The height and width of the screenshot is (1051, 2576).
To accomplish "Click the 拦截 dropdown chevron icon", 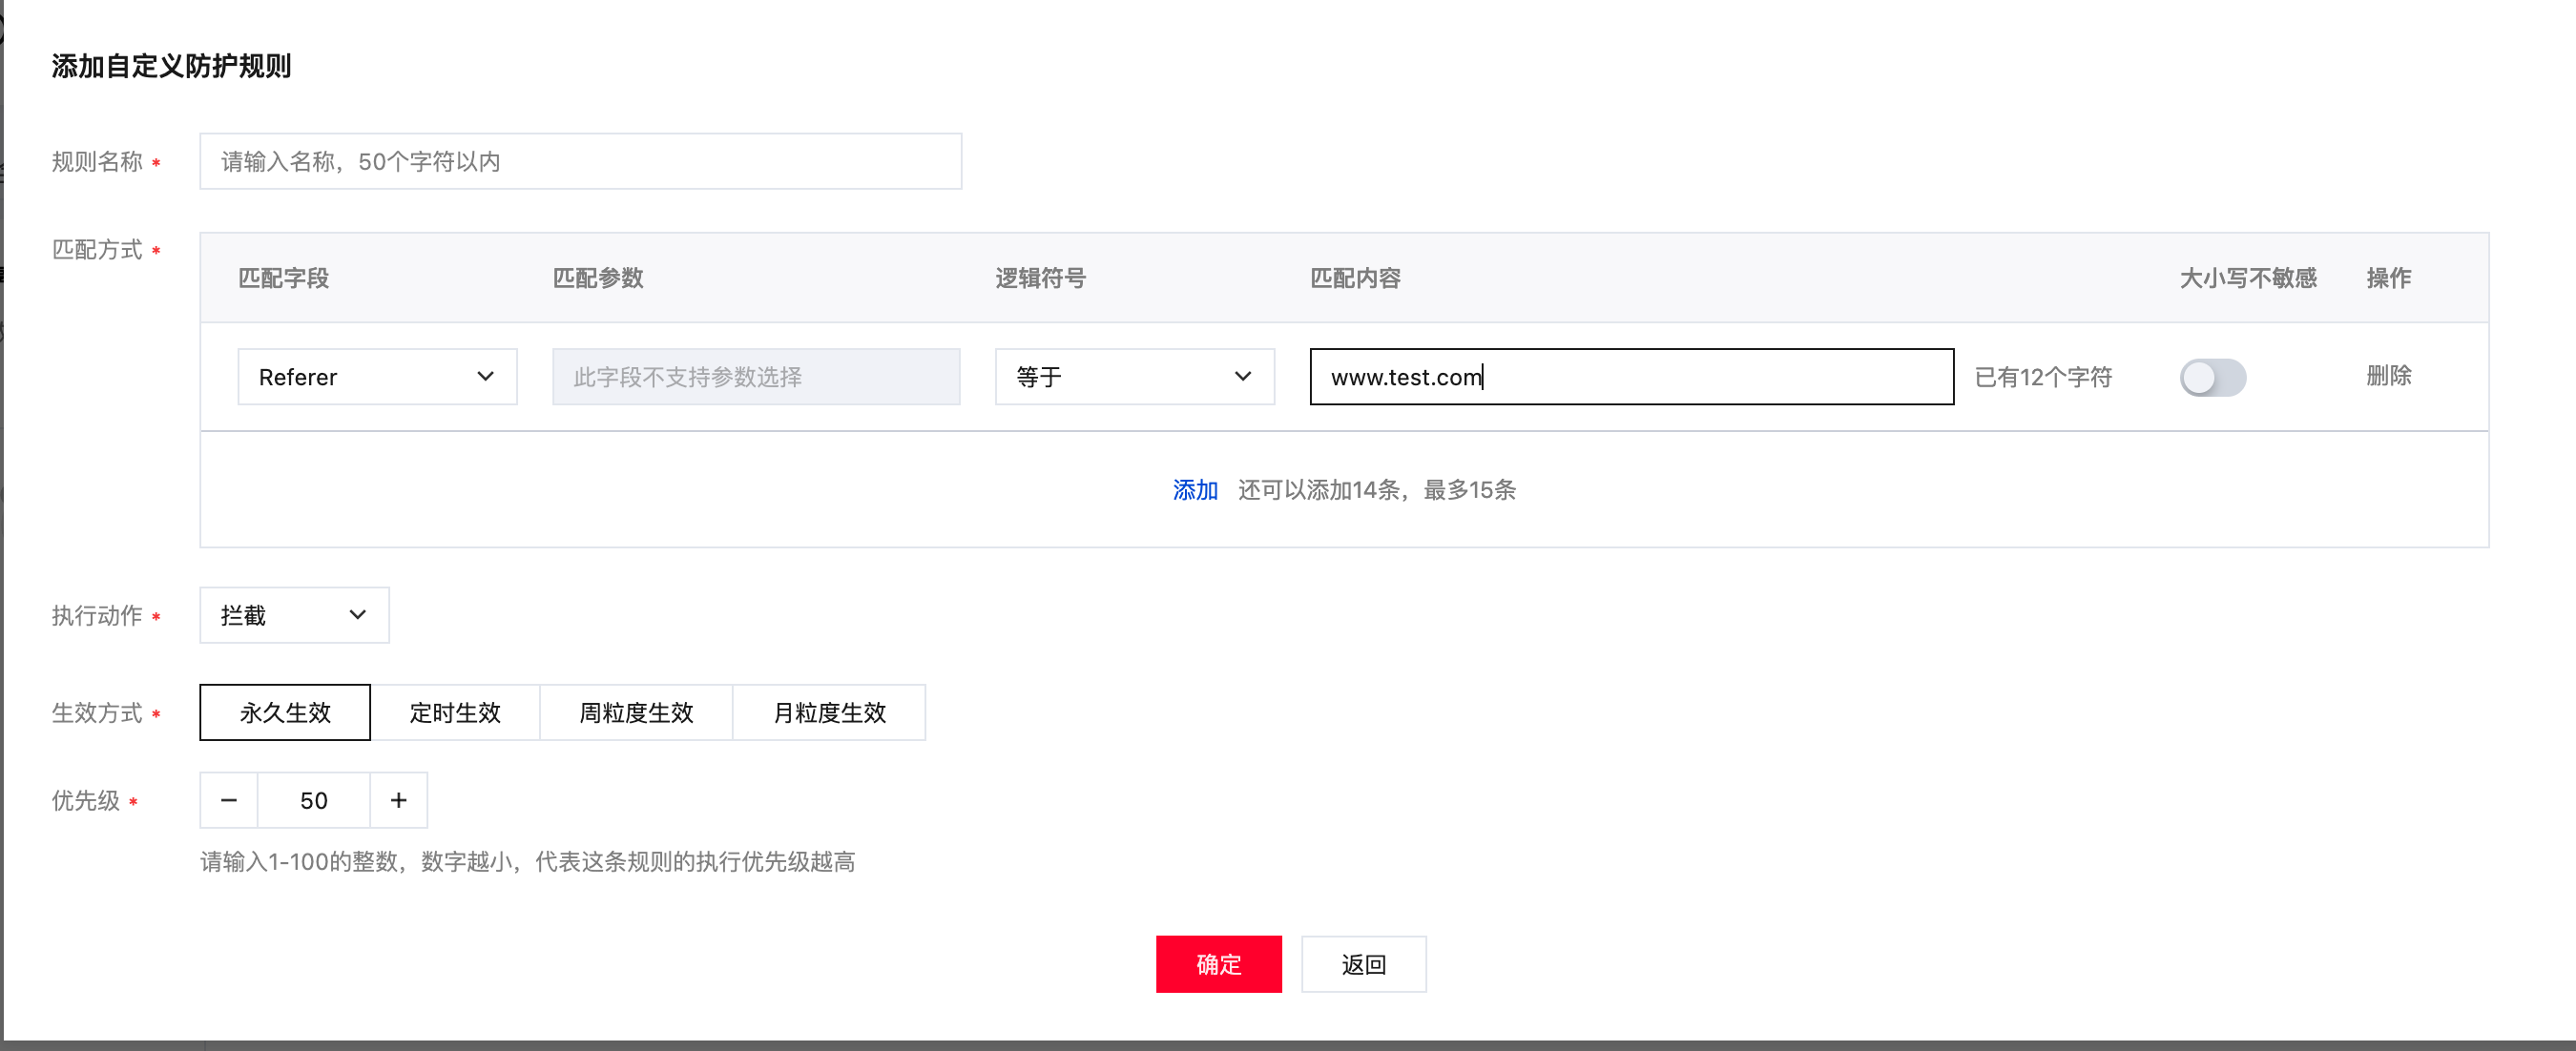I will [x=358, y=614].
